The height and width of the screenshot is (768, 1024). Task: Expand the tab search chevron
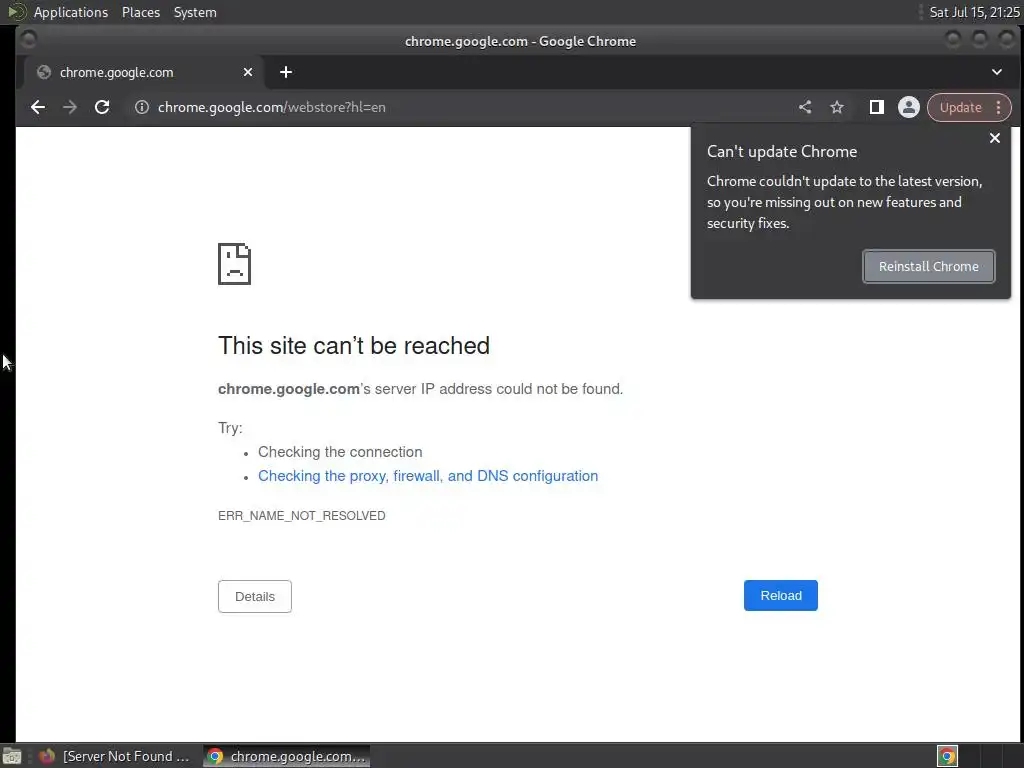click(997, 72)
